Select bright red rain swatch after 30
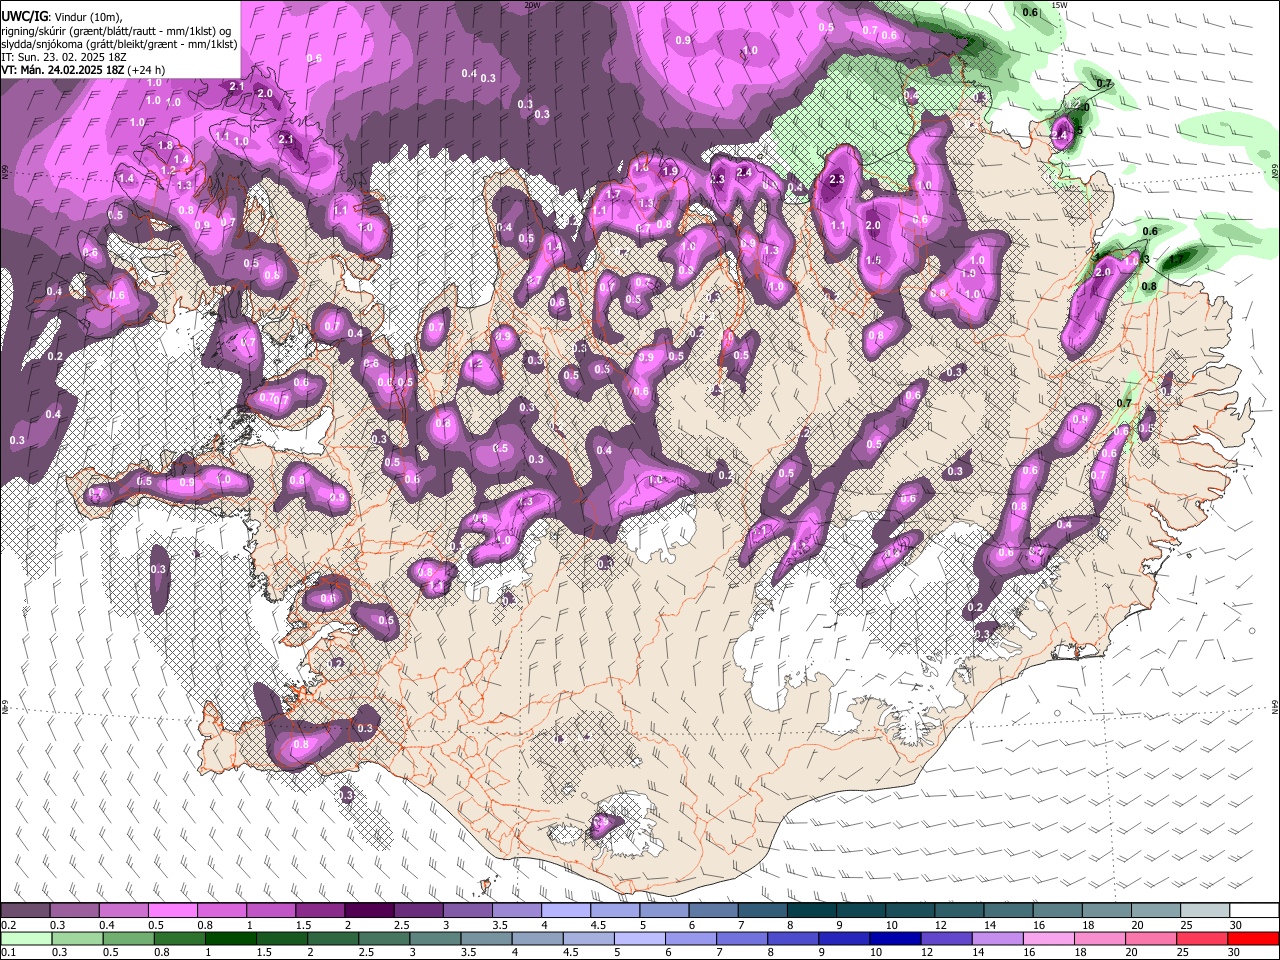1280x960 pixels. [x=1254, y=939]
